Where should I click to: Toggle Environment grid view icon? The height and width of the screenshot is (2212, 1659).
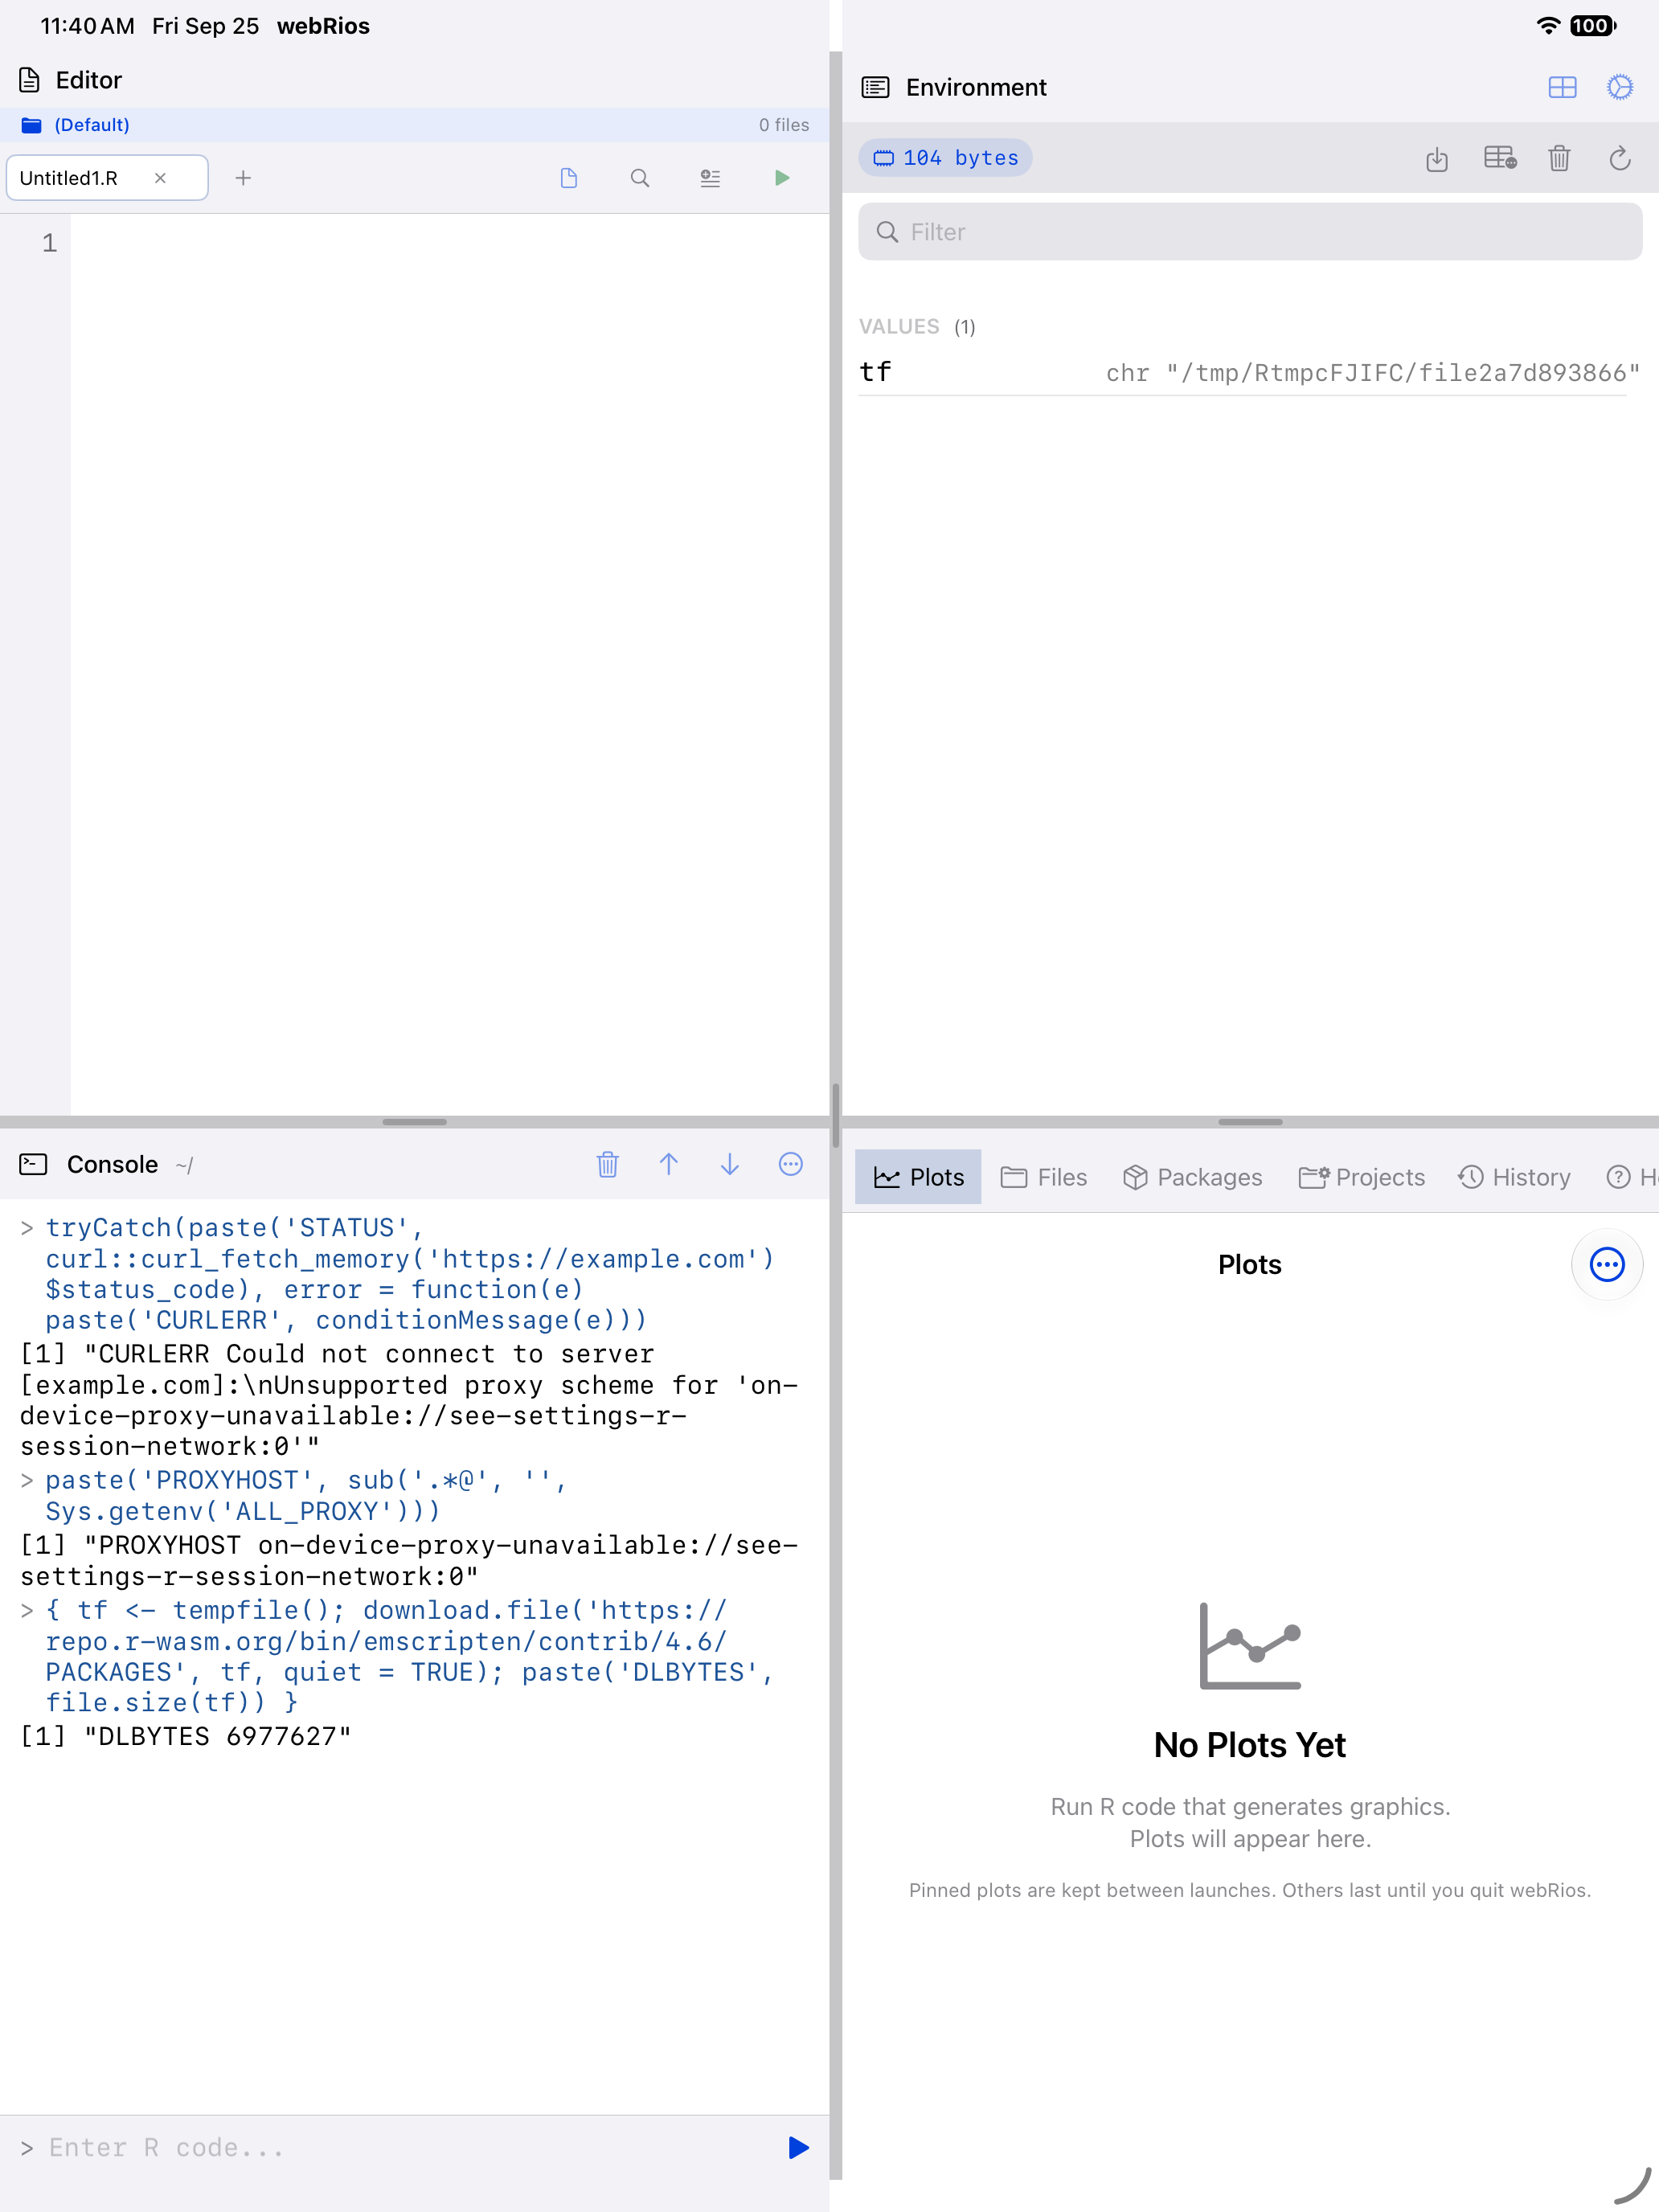pyautogui.click(x=1562, y=87)
